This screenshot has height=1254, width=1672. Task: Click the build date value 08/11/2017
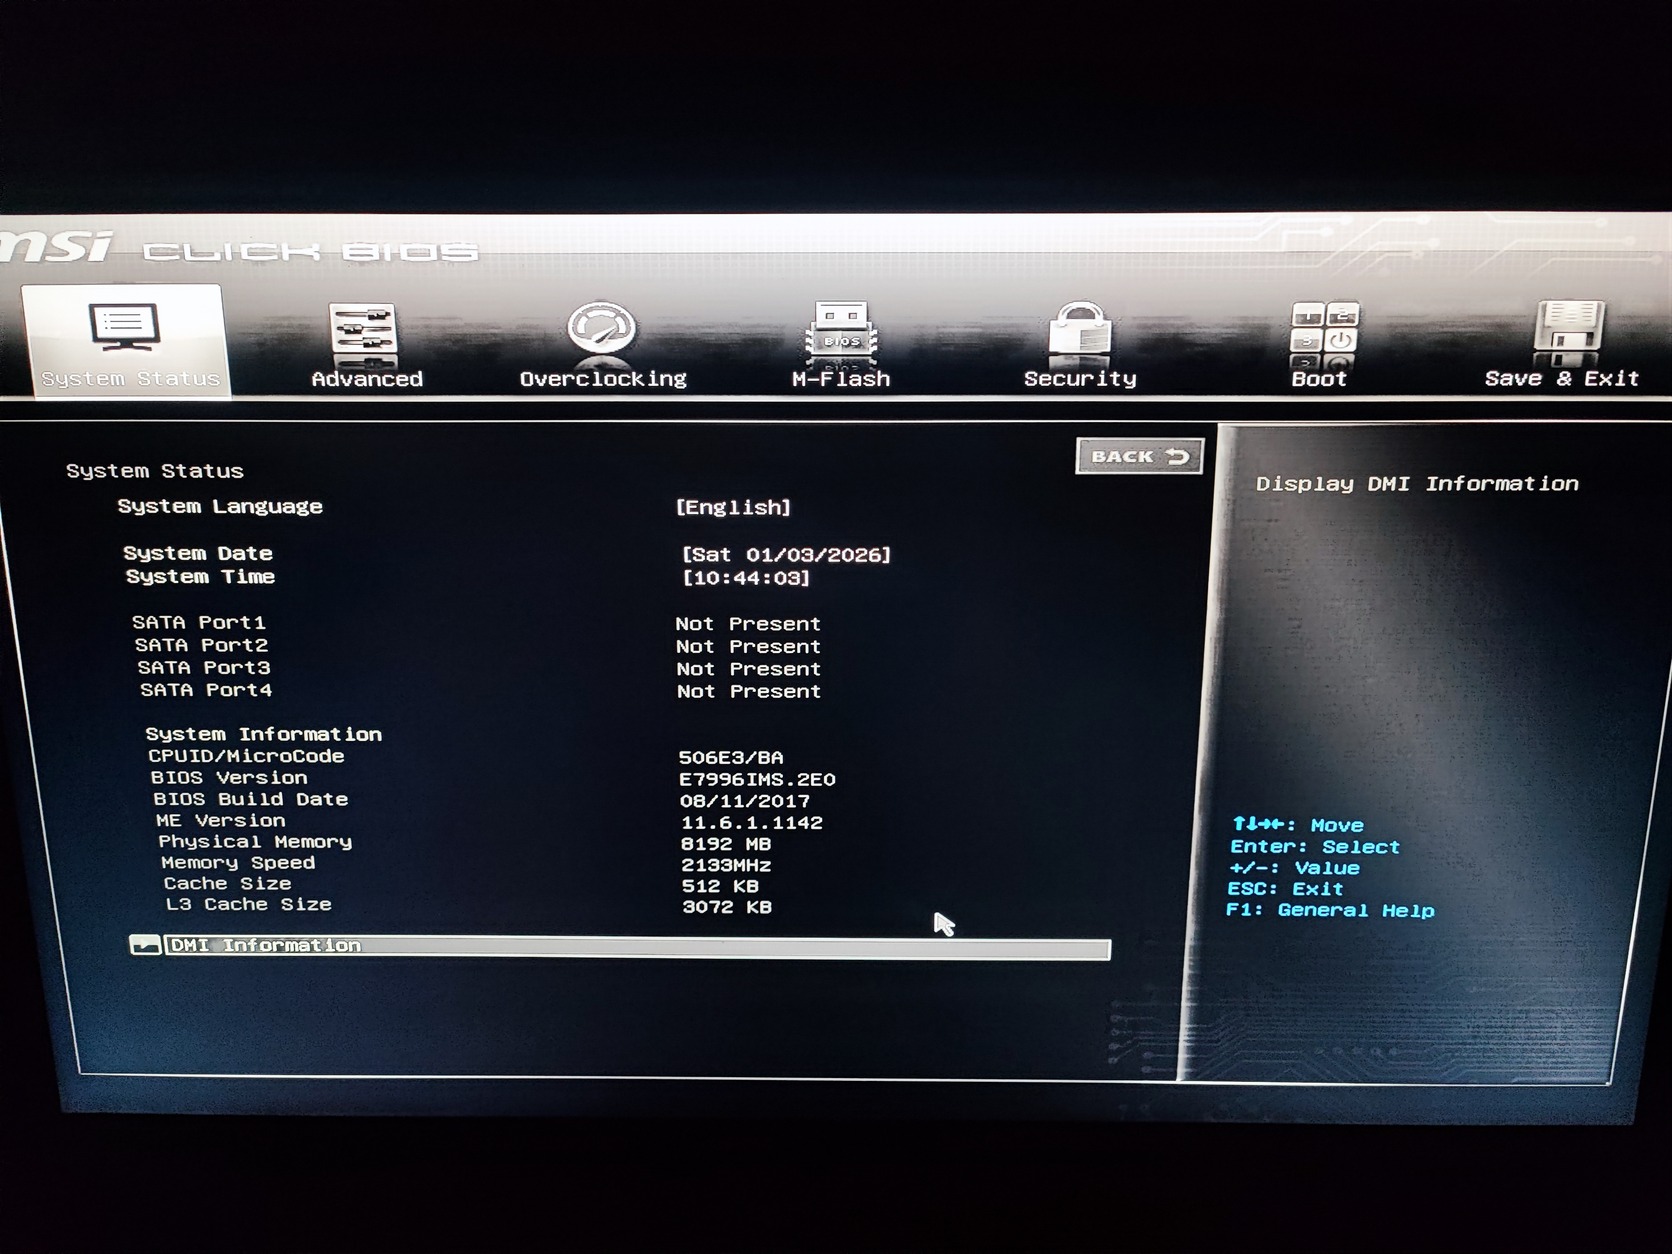click(x=745, y=801)
